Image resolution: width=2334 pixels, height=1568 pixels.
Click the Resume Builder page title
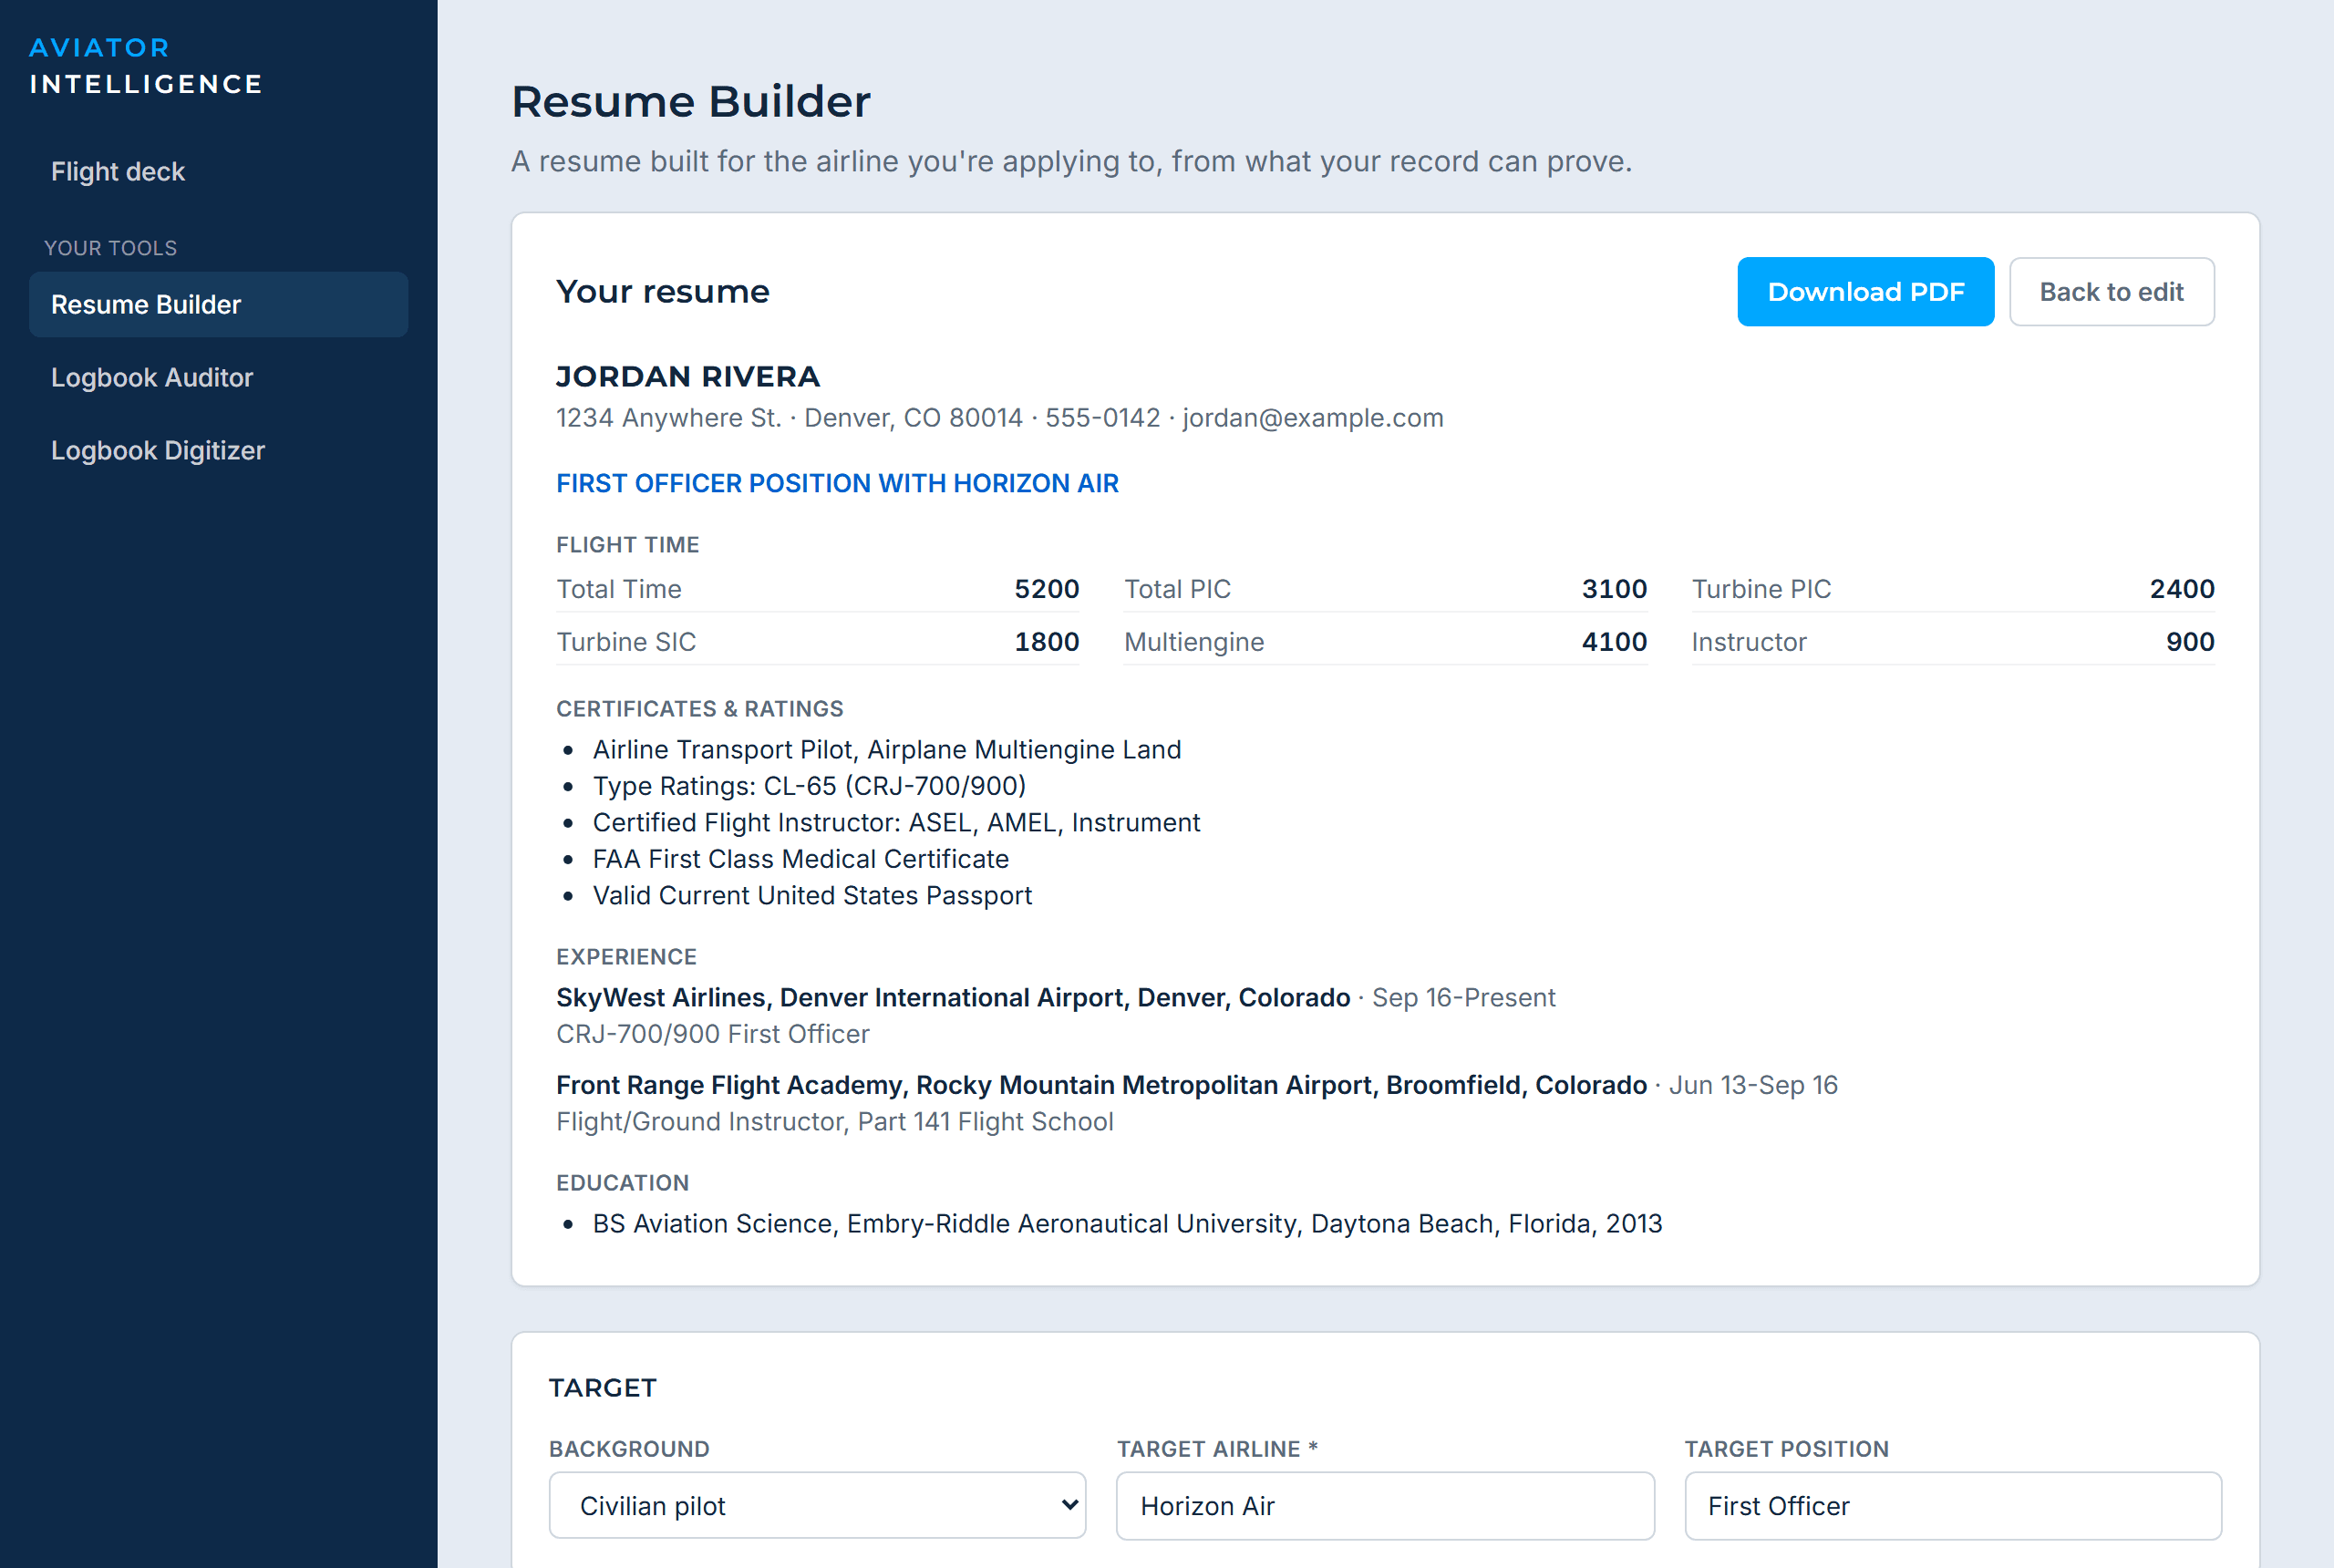(690, 102)
